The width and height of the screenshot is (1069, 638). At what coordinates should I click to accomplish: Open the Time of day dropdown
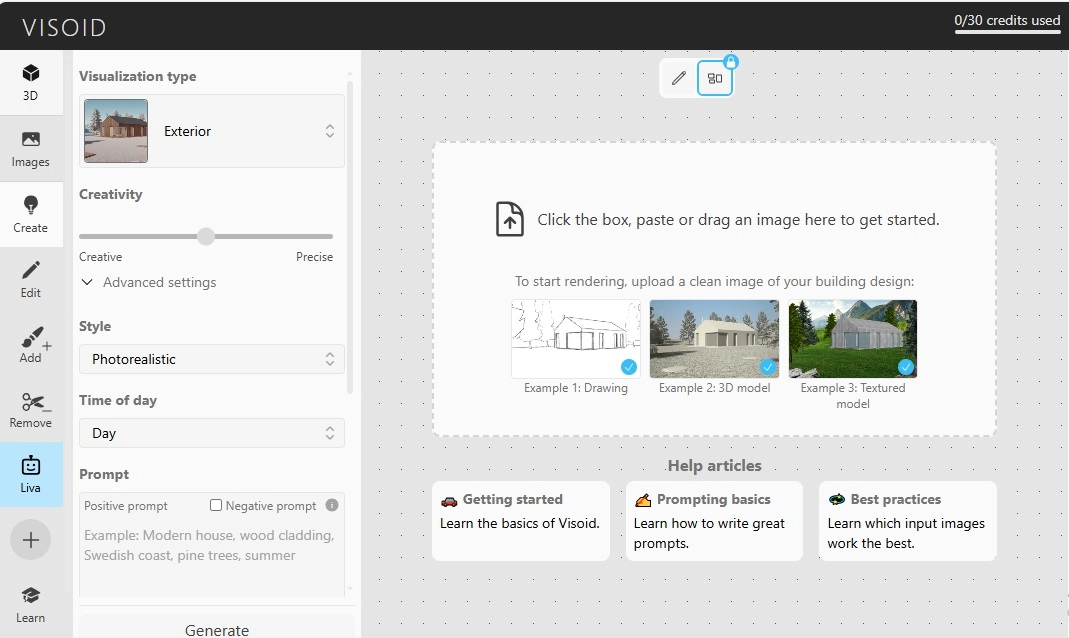(x=212, y=433)
